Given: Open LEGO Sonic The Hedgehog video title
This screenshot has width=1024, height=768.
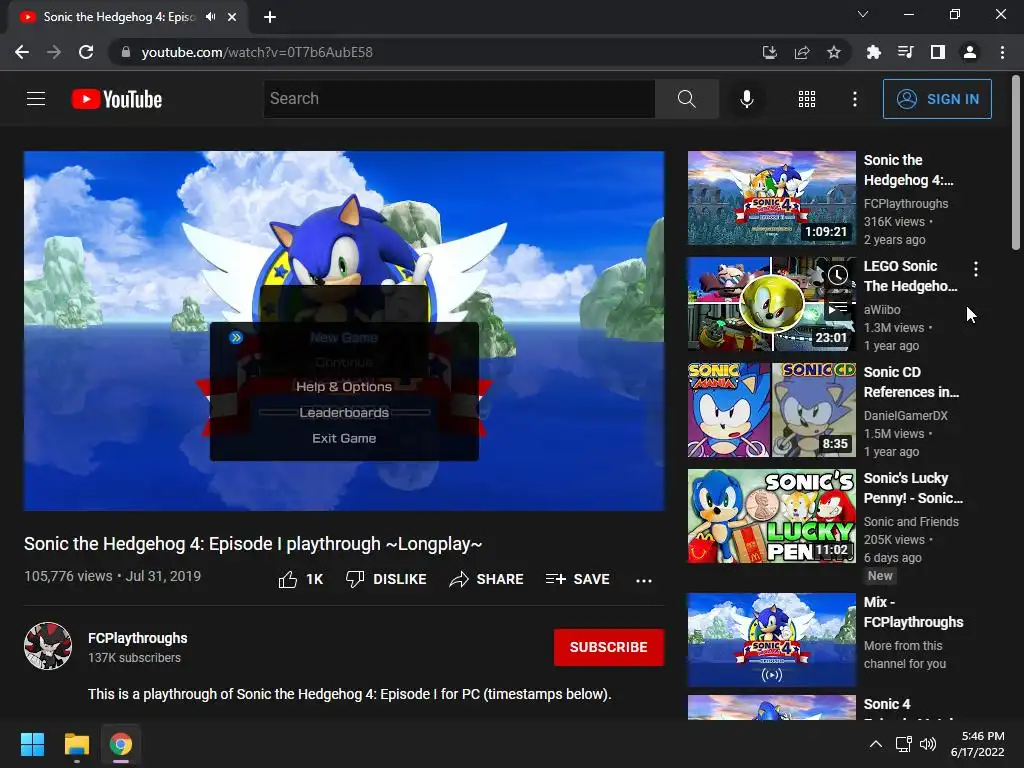Looking at the screenshot, I should tap(910, 276).
